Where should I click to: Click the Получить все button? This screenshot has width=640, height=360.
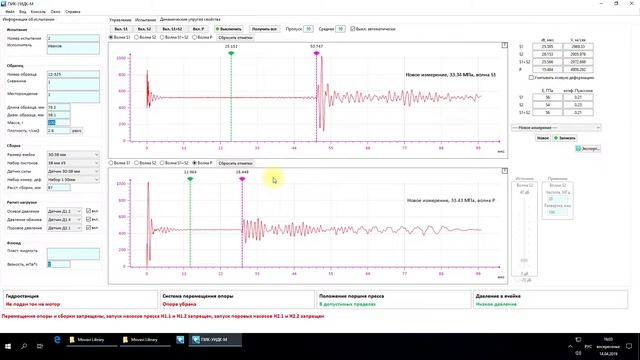(264, 29)
